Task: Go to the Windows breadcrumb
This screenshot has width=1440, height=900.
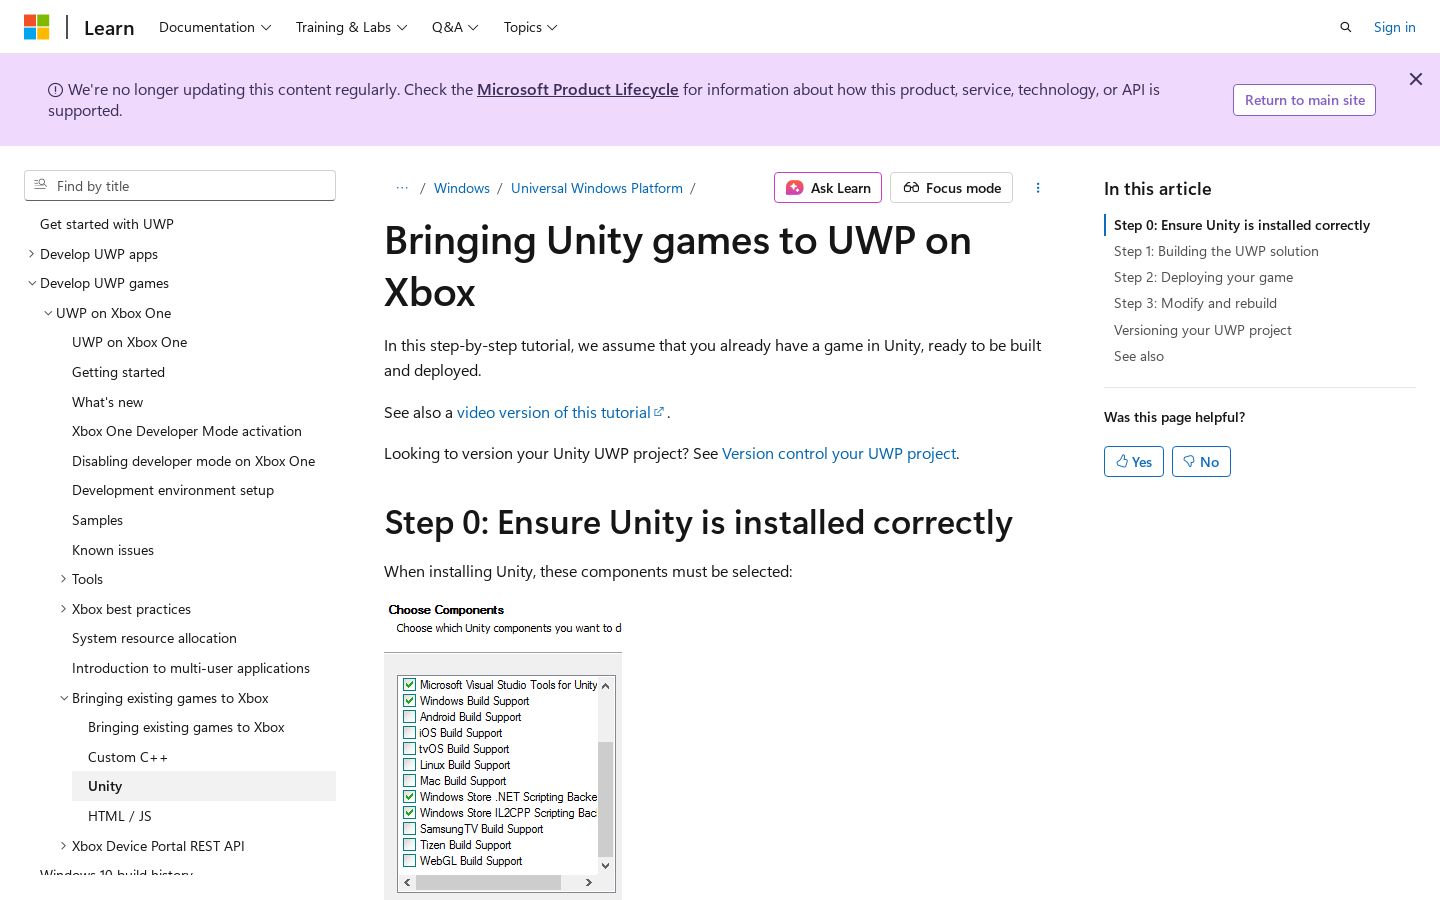Action: 462,188
